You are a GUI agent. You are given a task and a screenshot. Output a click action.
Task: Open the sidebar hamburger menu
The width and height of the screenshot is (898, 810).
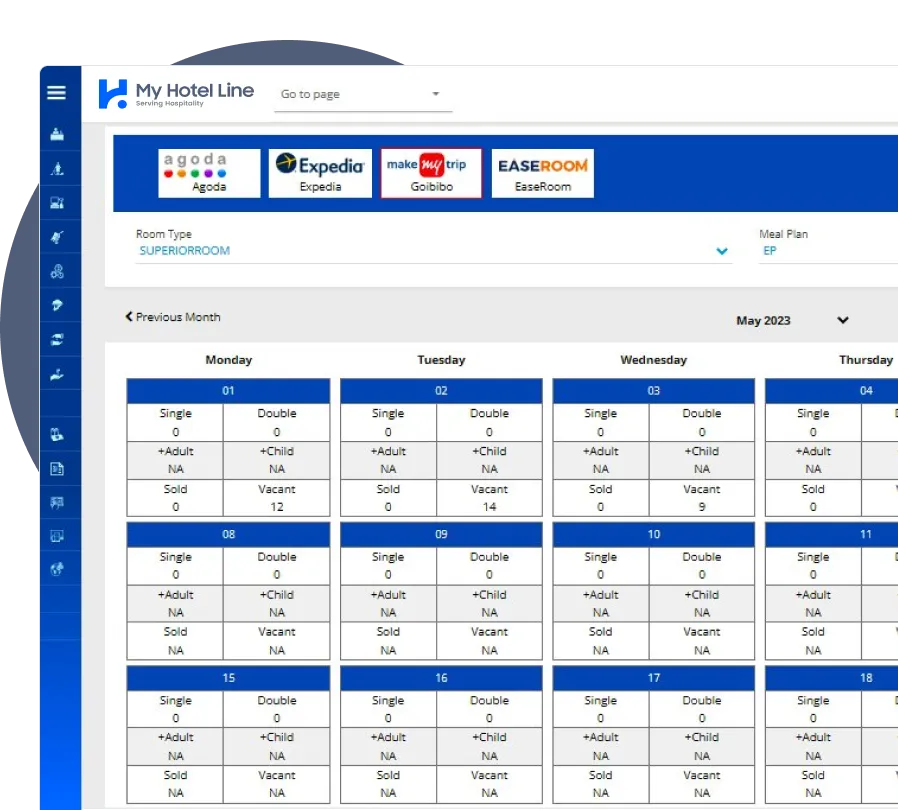pyautogui.click(x=57, y=91)
